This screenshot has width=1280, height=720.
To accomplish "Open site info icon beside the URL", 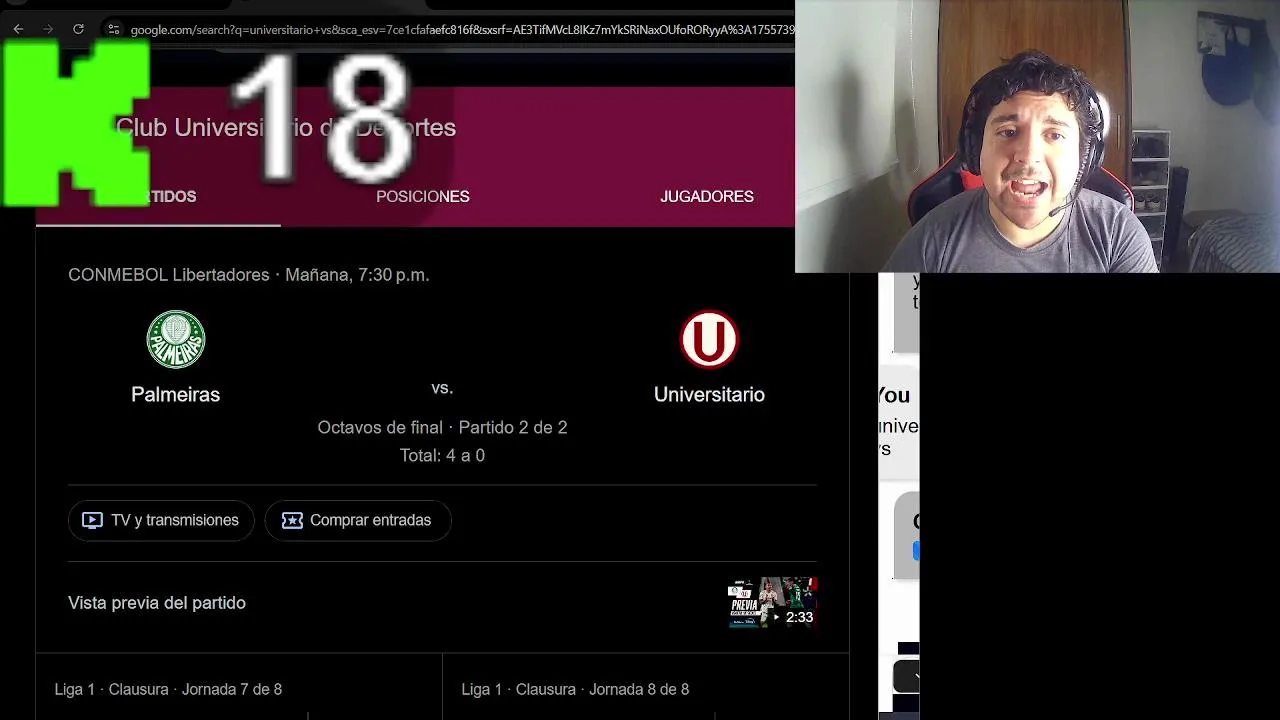I will pos(113,29).
